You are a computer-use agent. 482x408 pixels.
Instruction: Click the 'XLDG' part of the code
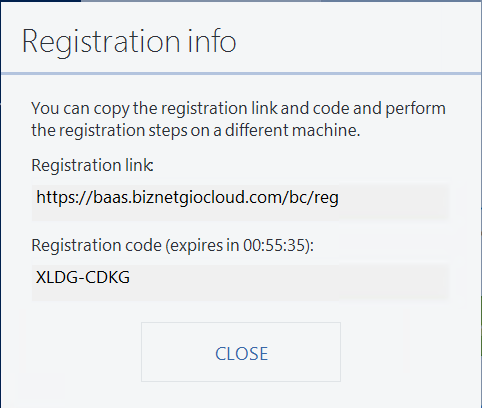(x=56, y=277)
